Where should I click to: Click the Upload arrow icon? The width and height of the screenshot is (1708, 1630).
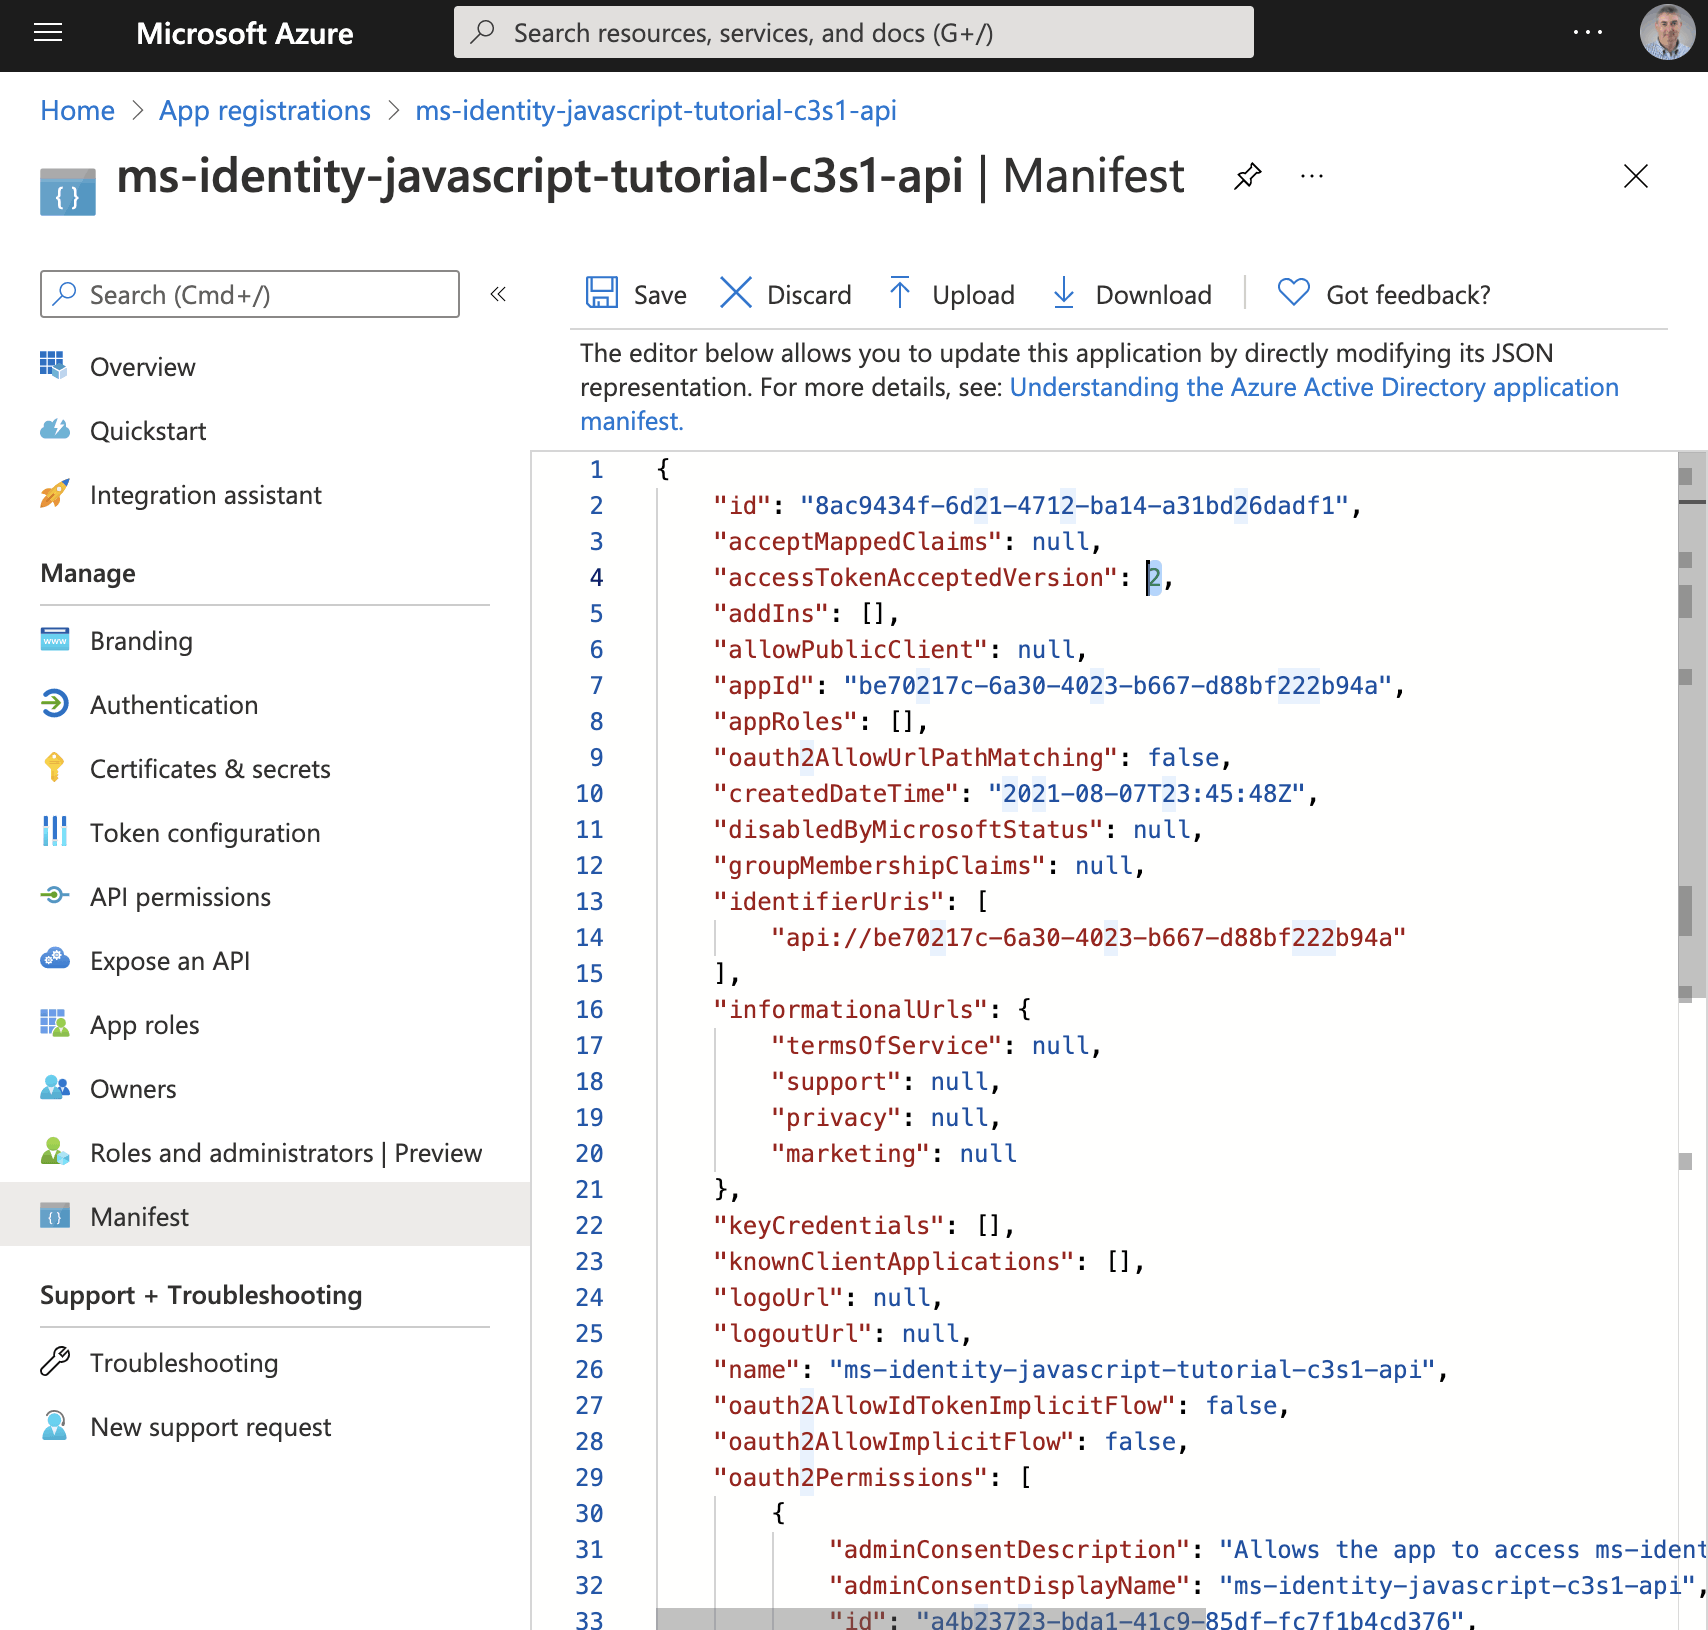pos(900,293)
